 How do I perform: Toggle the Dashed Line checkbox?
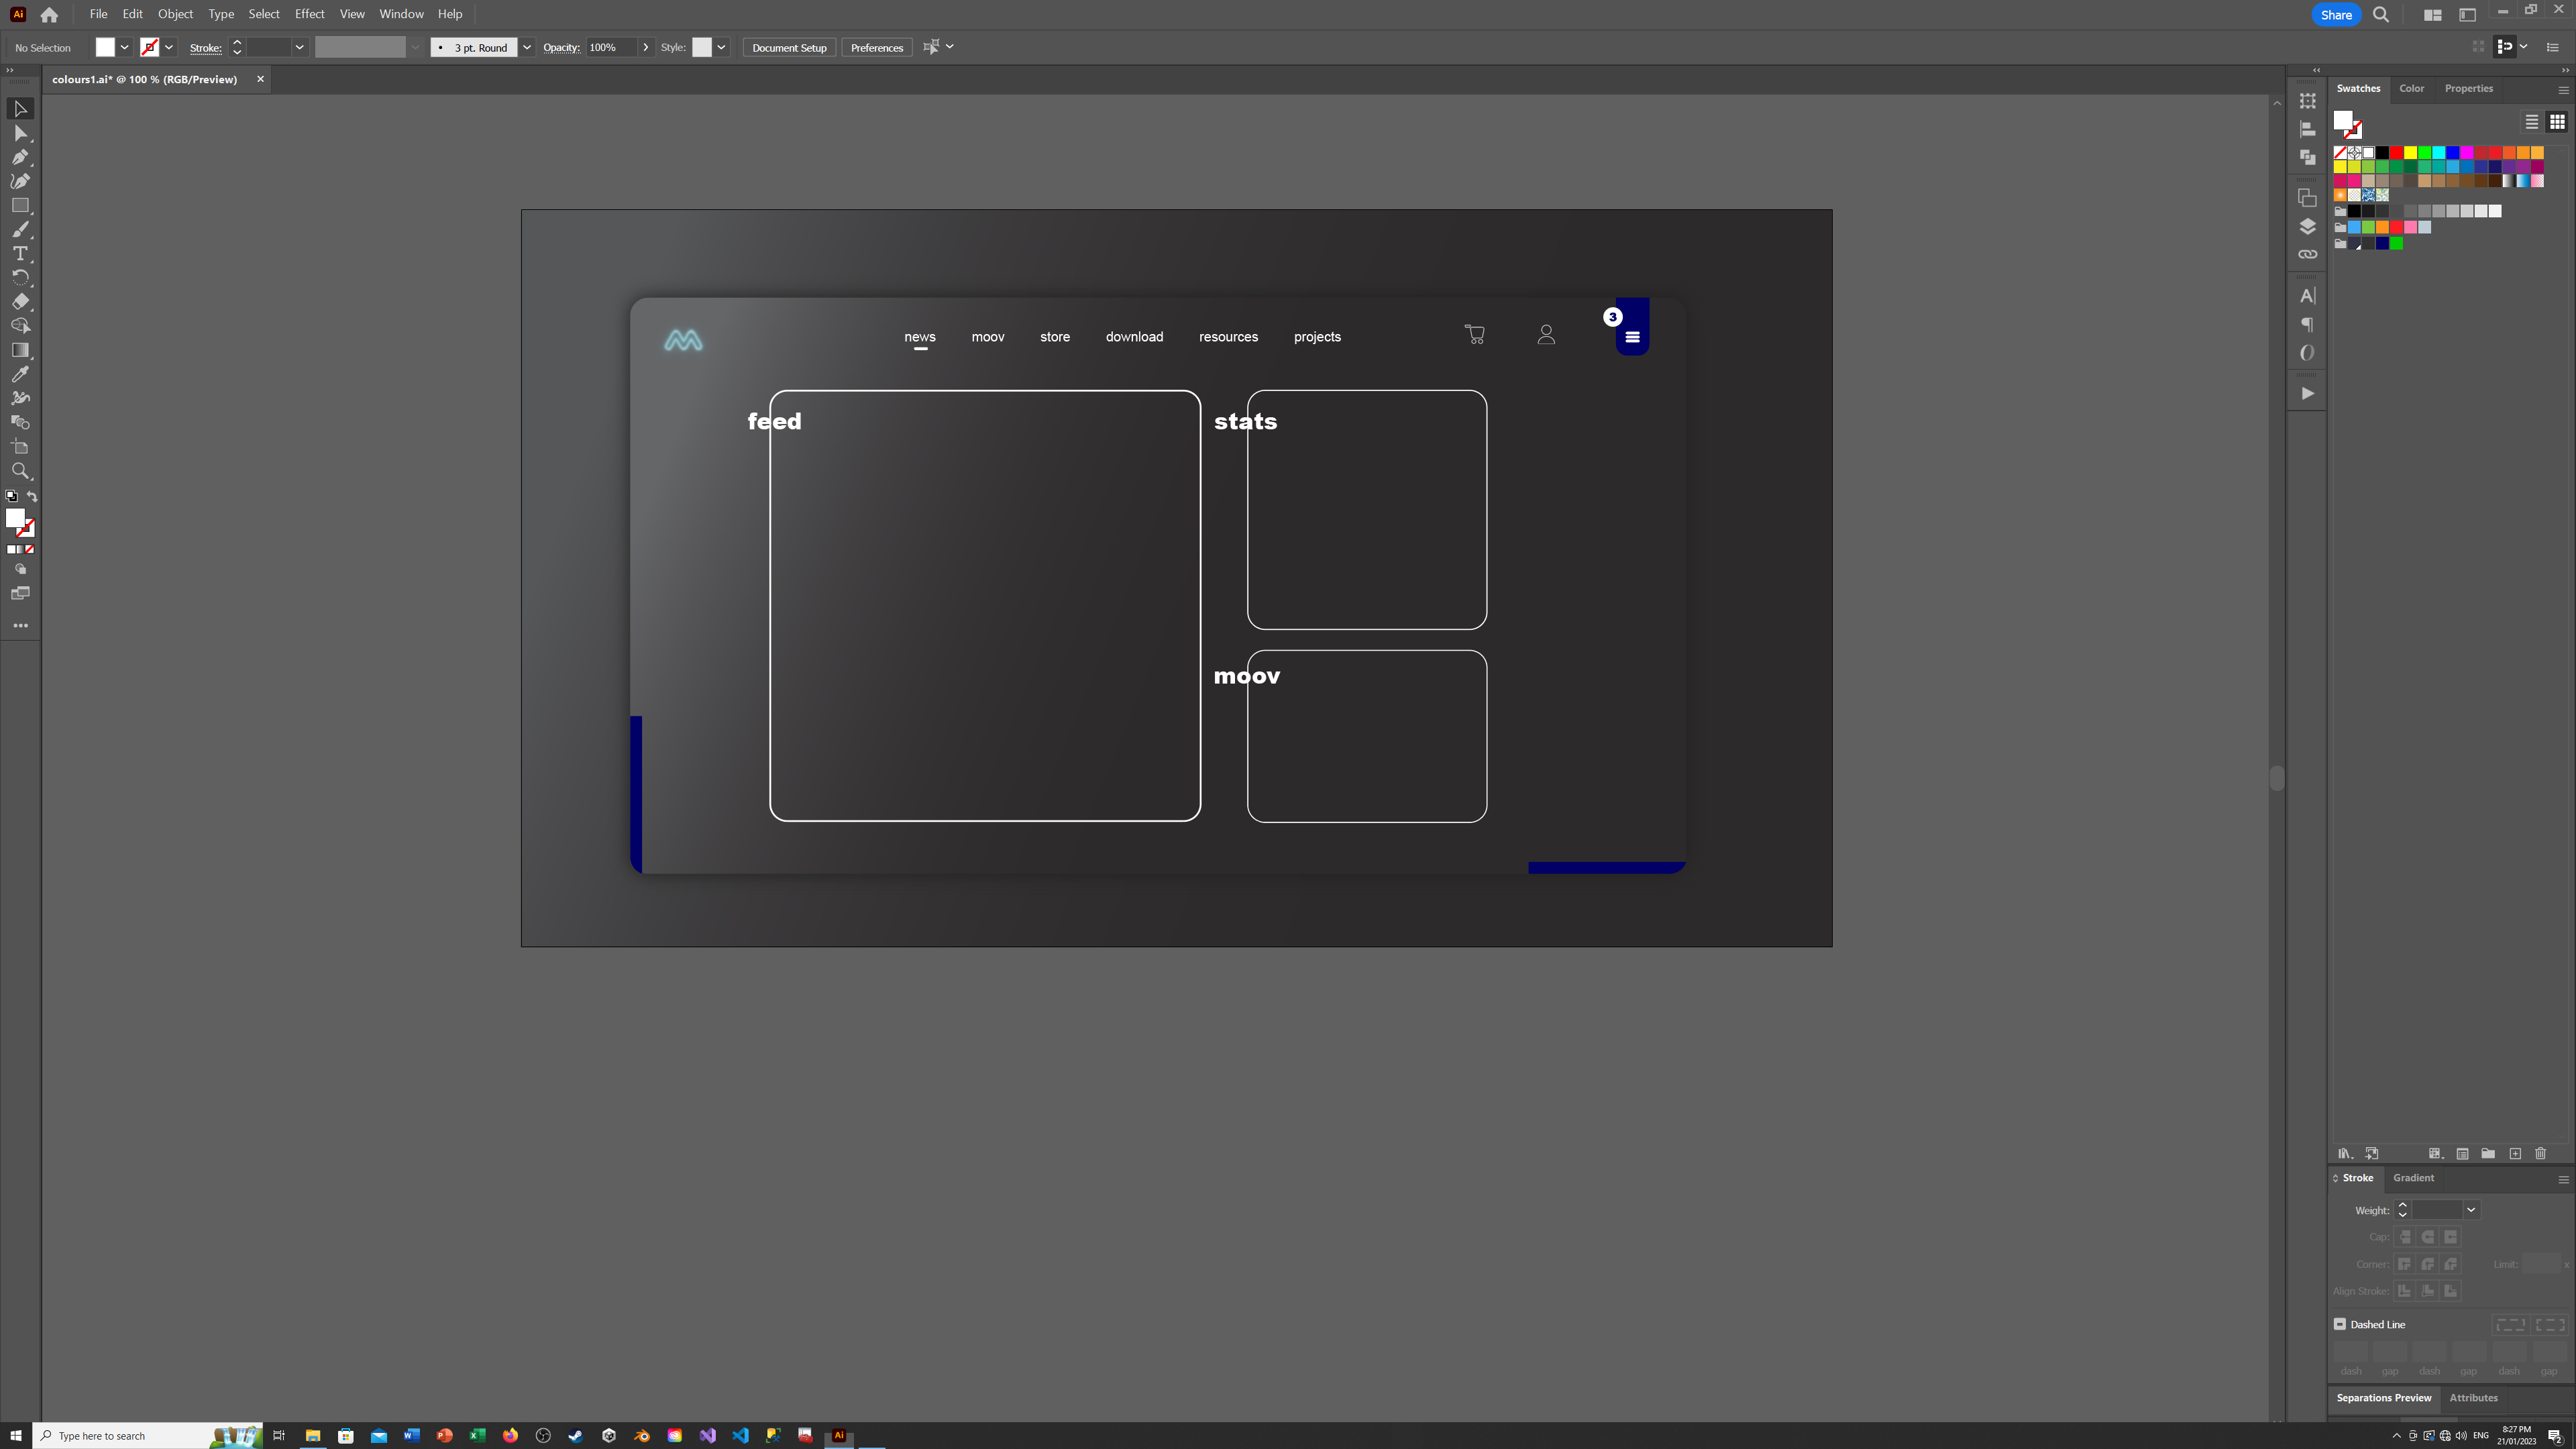tap(2340, 1324)
